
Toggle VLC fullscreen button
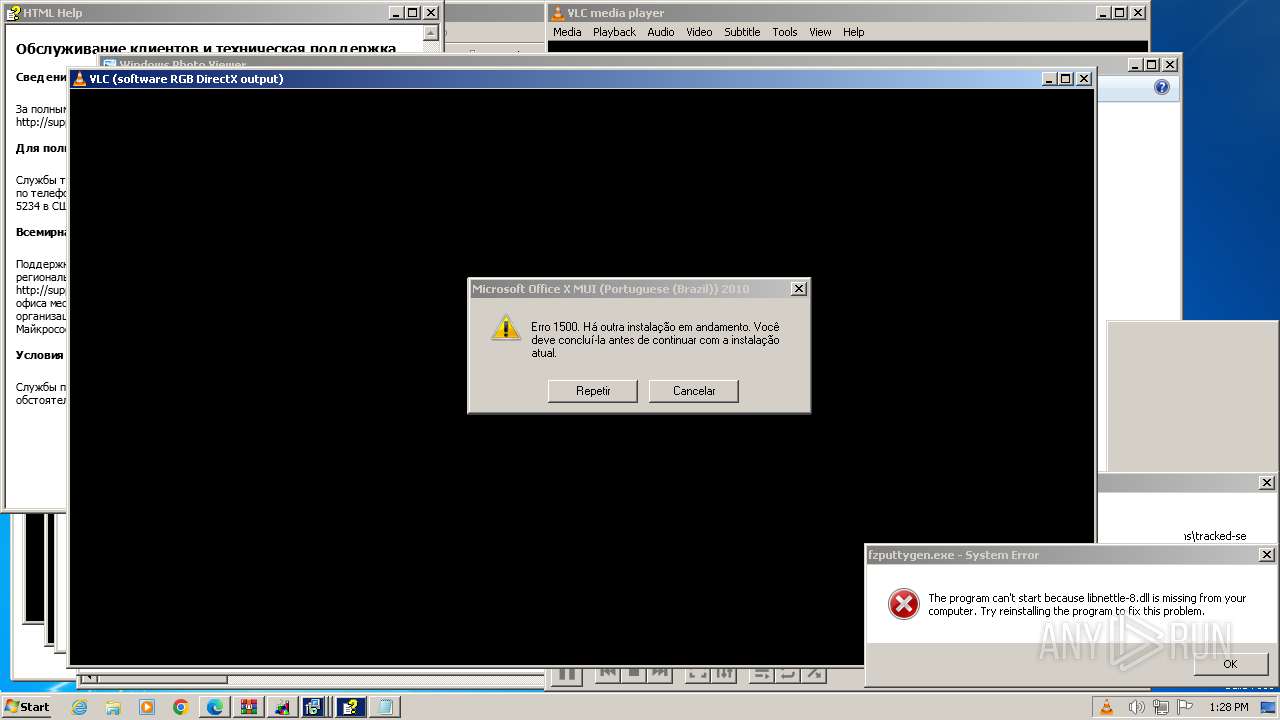(x=698, y=675)
